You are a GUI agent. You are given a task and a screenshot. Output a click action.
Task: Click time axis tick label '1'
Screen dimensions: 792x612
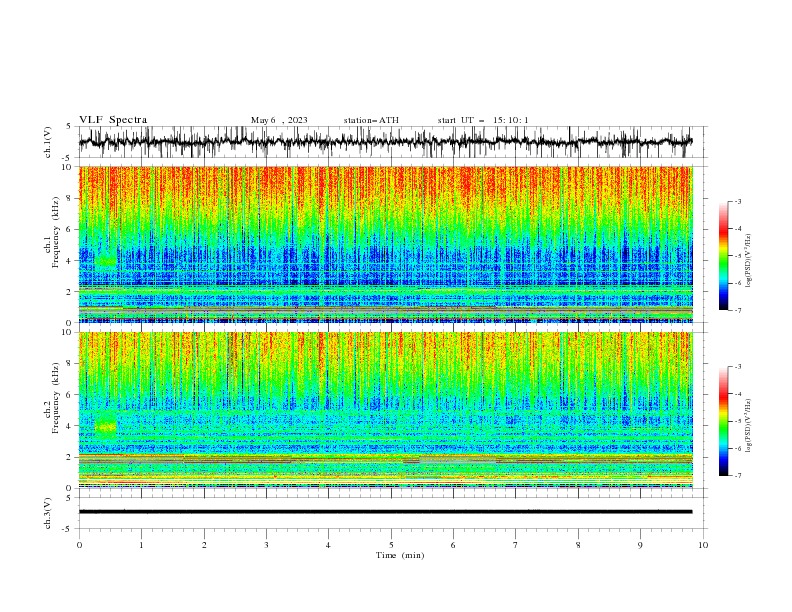[x=141, y=545]
